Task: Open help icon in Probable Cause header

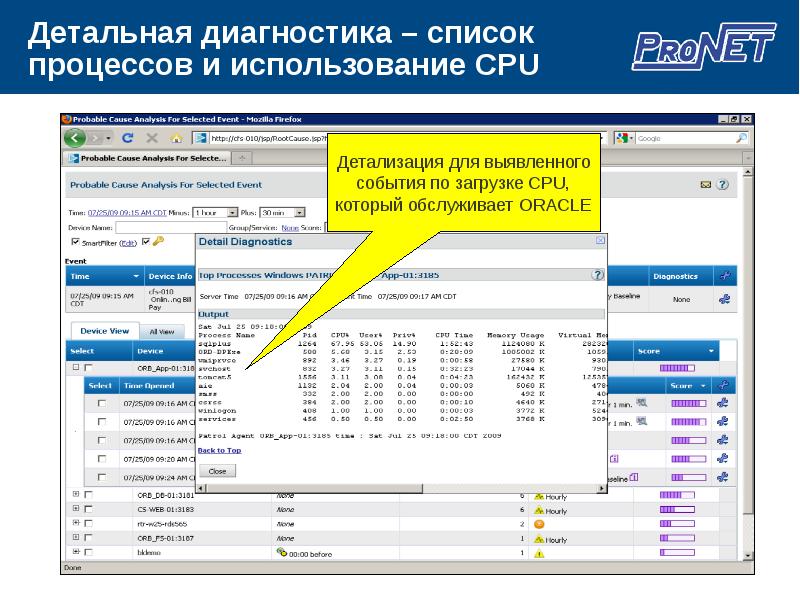Action: coord(722,185)
